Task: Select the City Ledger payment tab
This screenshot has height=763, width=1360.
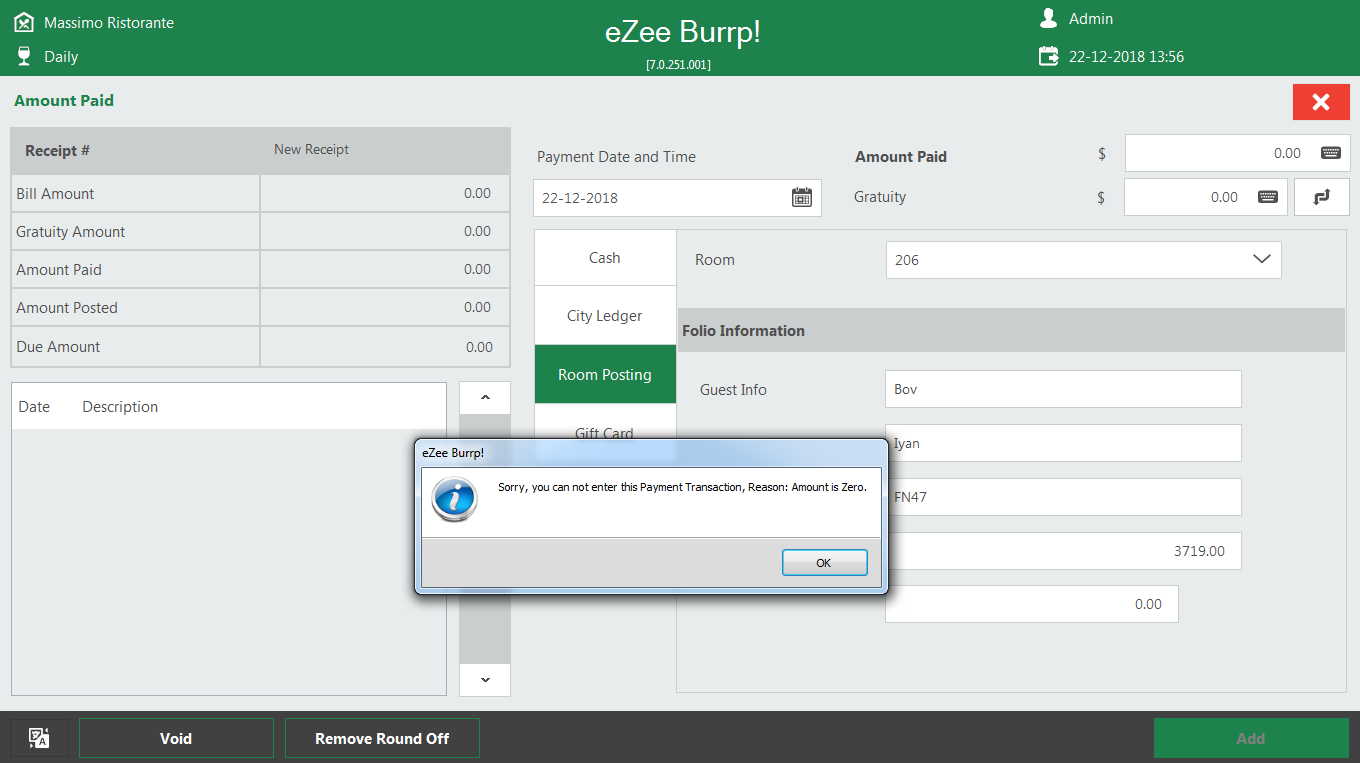Action: 605,316
